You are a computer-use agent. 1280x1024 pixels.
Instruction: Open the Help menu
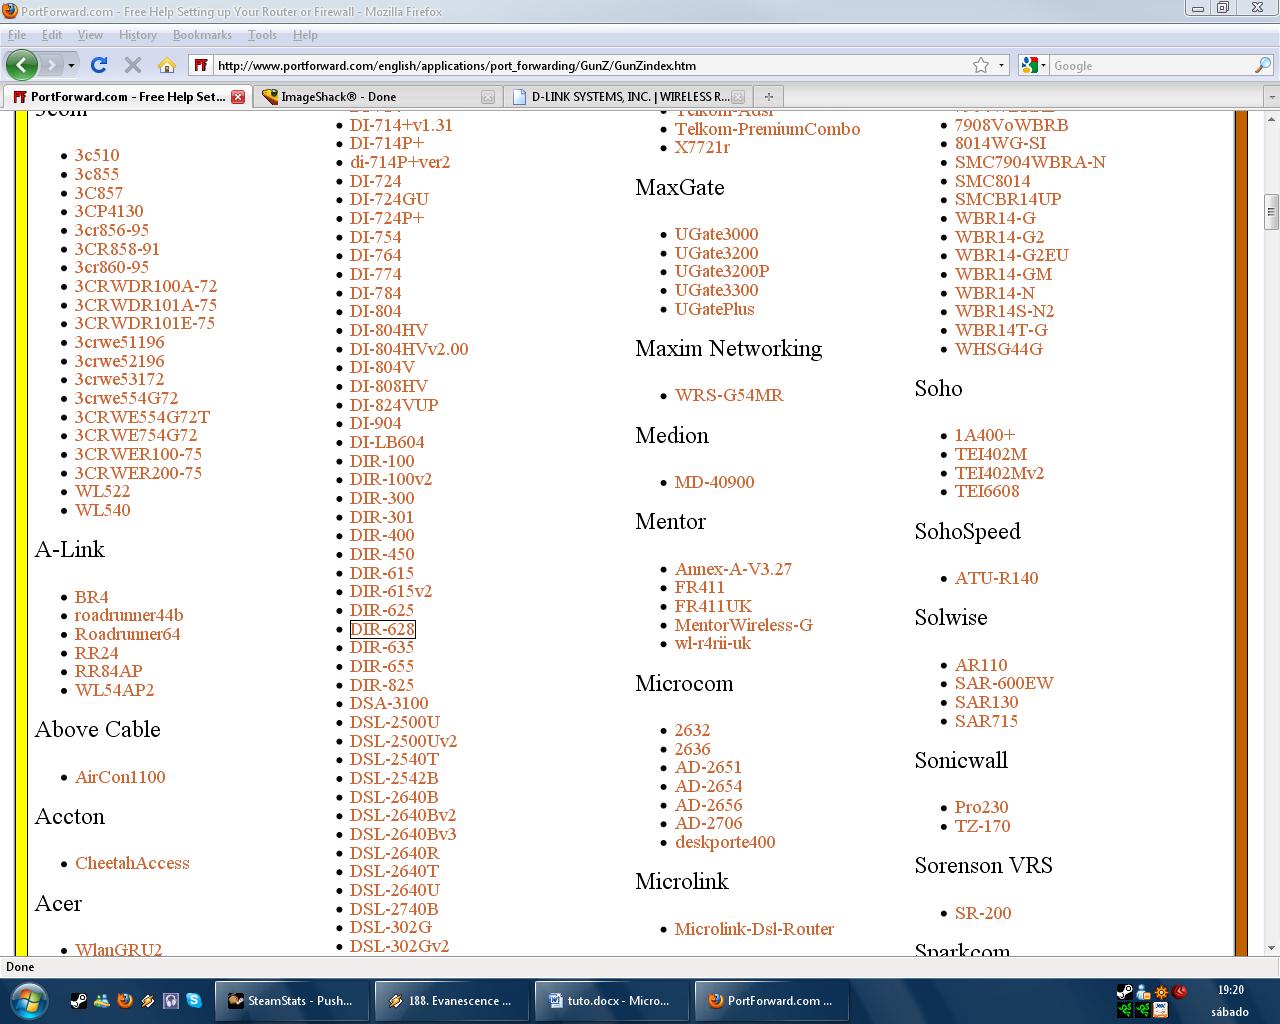point(305,34)
